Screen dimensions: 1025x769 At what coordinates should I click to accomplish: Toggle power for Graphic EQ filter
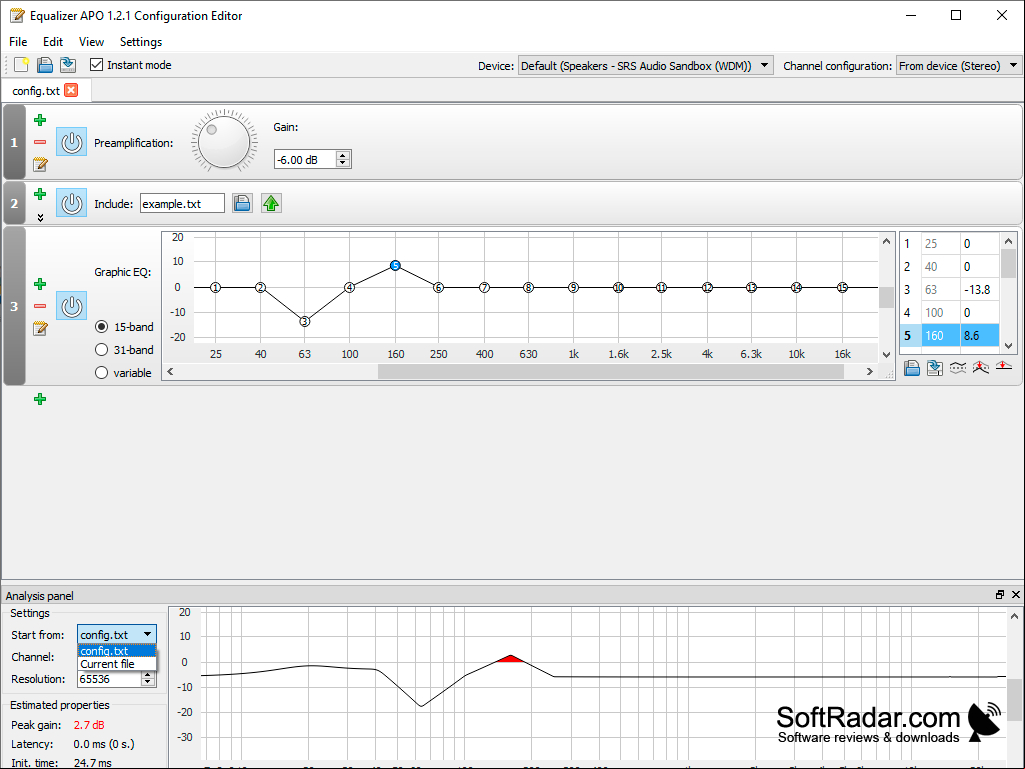(71, 306)
